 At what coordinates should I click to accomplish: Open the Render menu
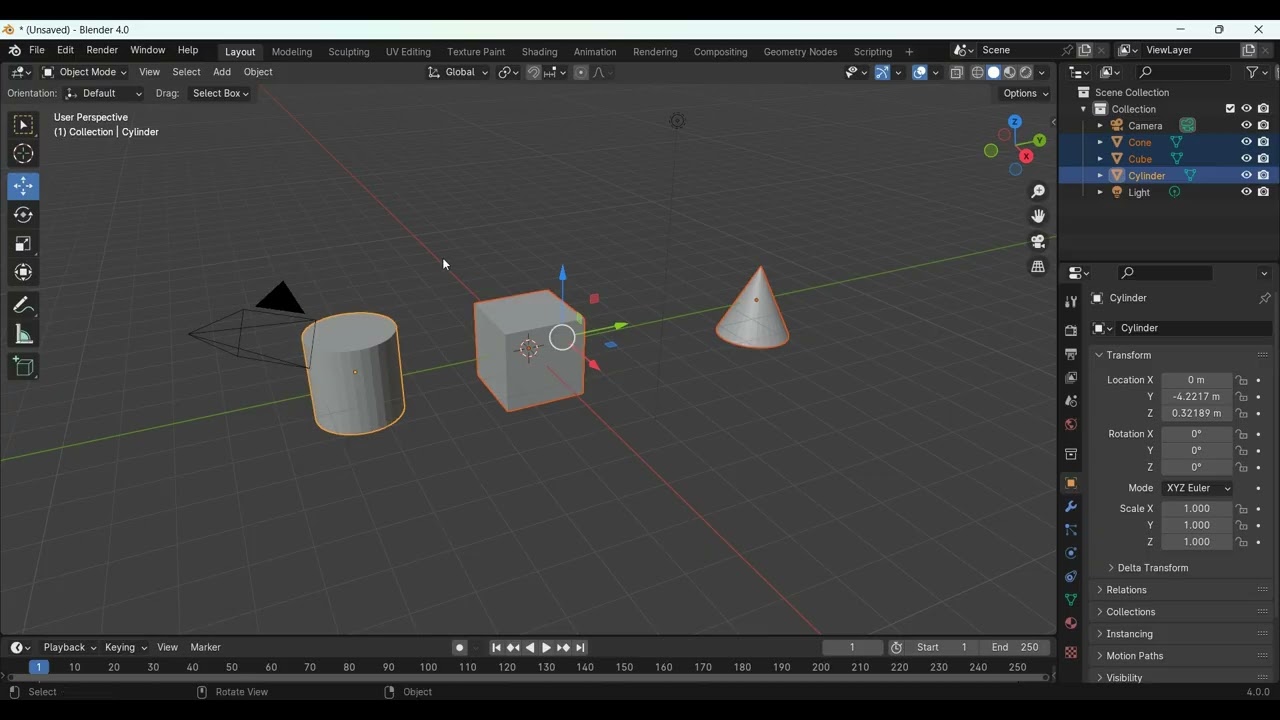point(102,50)
